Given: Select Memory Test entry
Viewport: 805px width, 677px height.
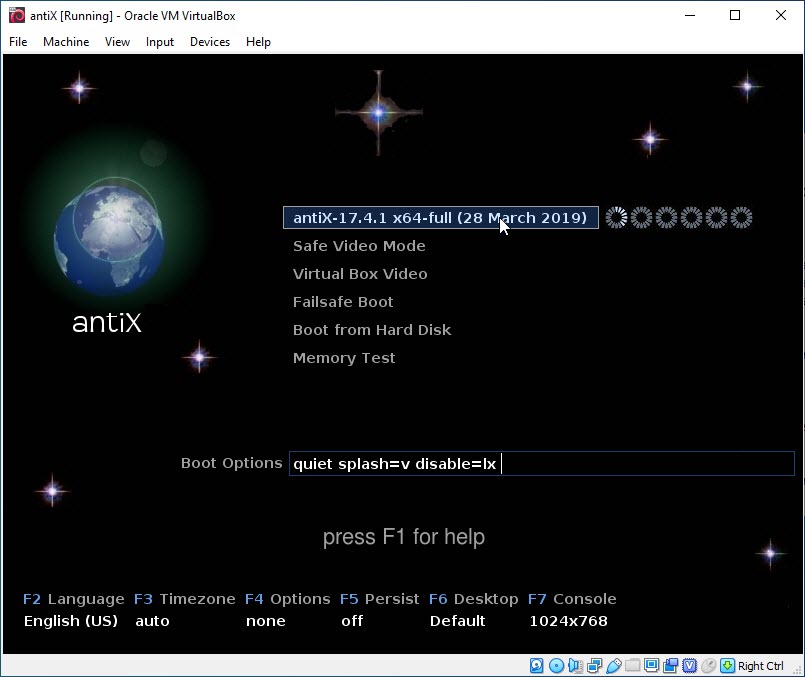Looking at the screenshot, I should tap(344, 358).
